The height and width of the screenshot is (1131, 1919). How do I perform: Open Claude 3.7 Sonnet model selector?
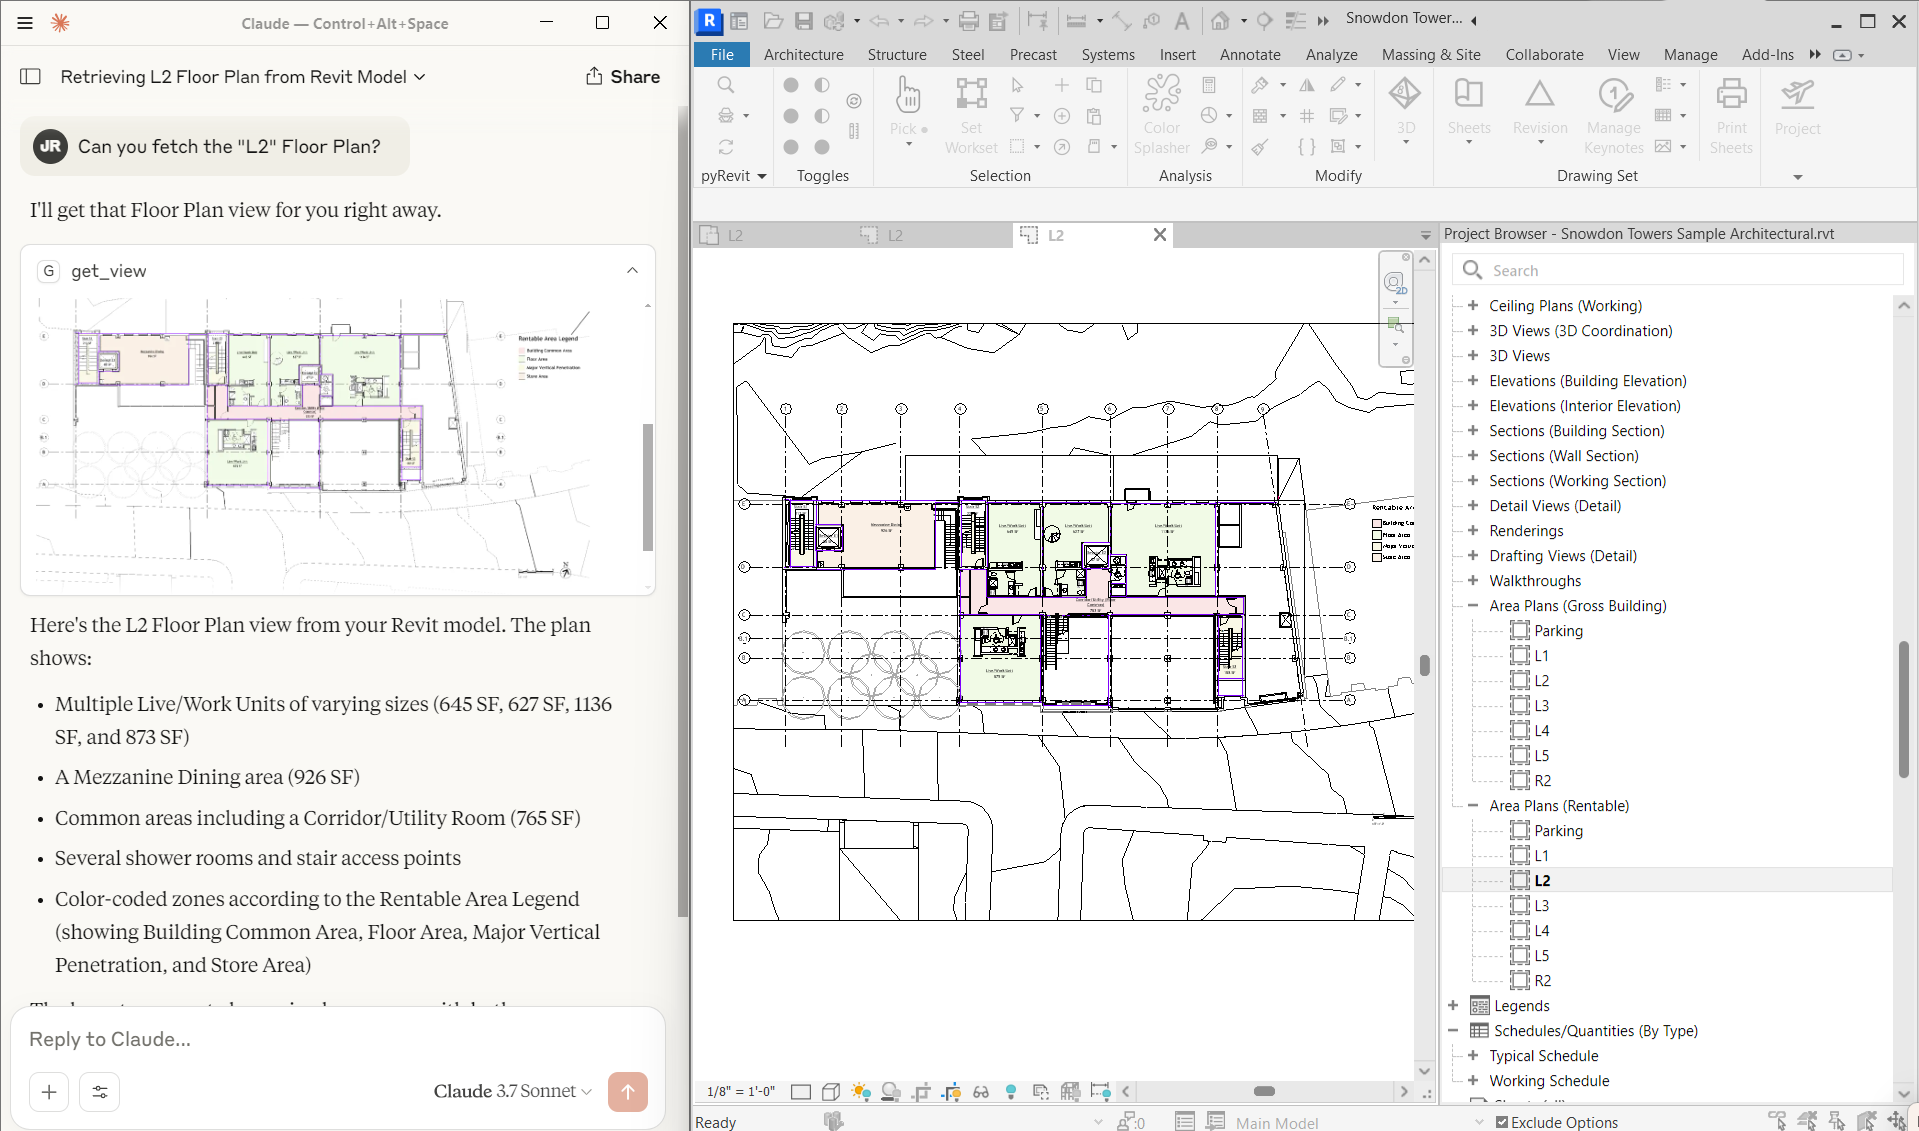click(512, 1091)
